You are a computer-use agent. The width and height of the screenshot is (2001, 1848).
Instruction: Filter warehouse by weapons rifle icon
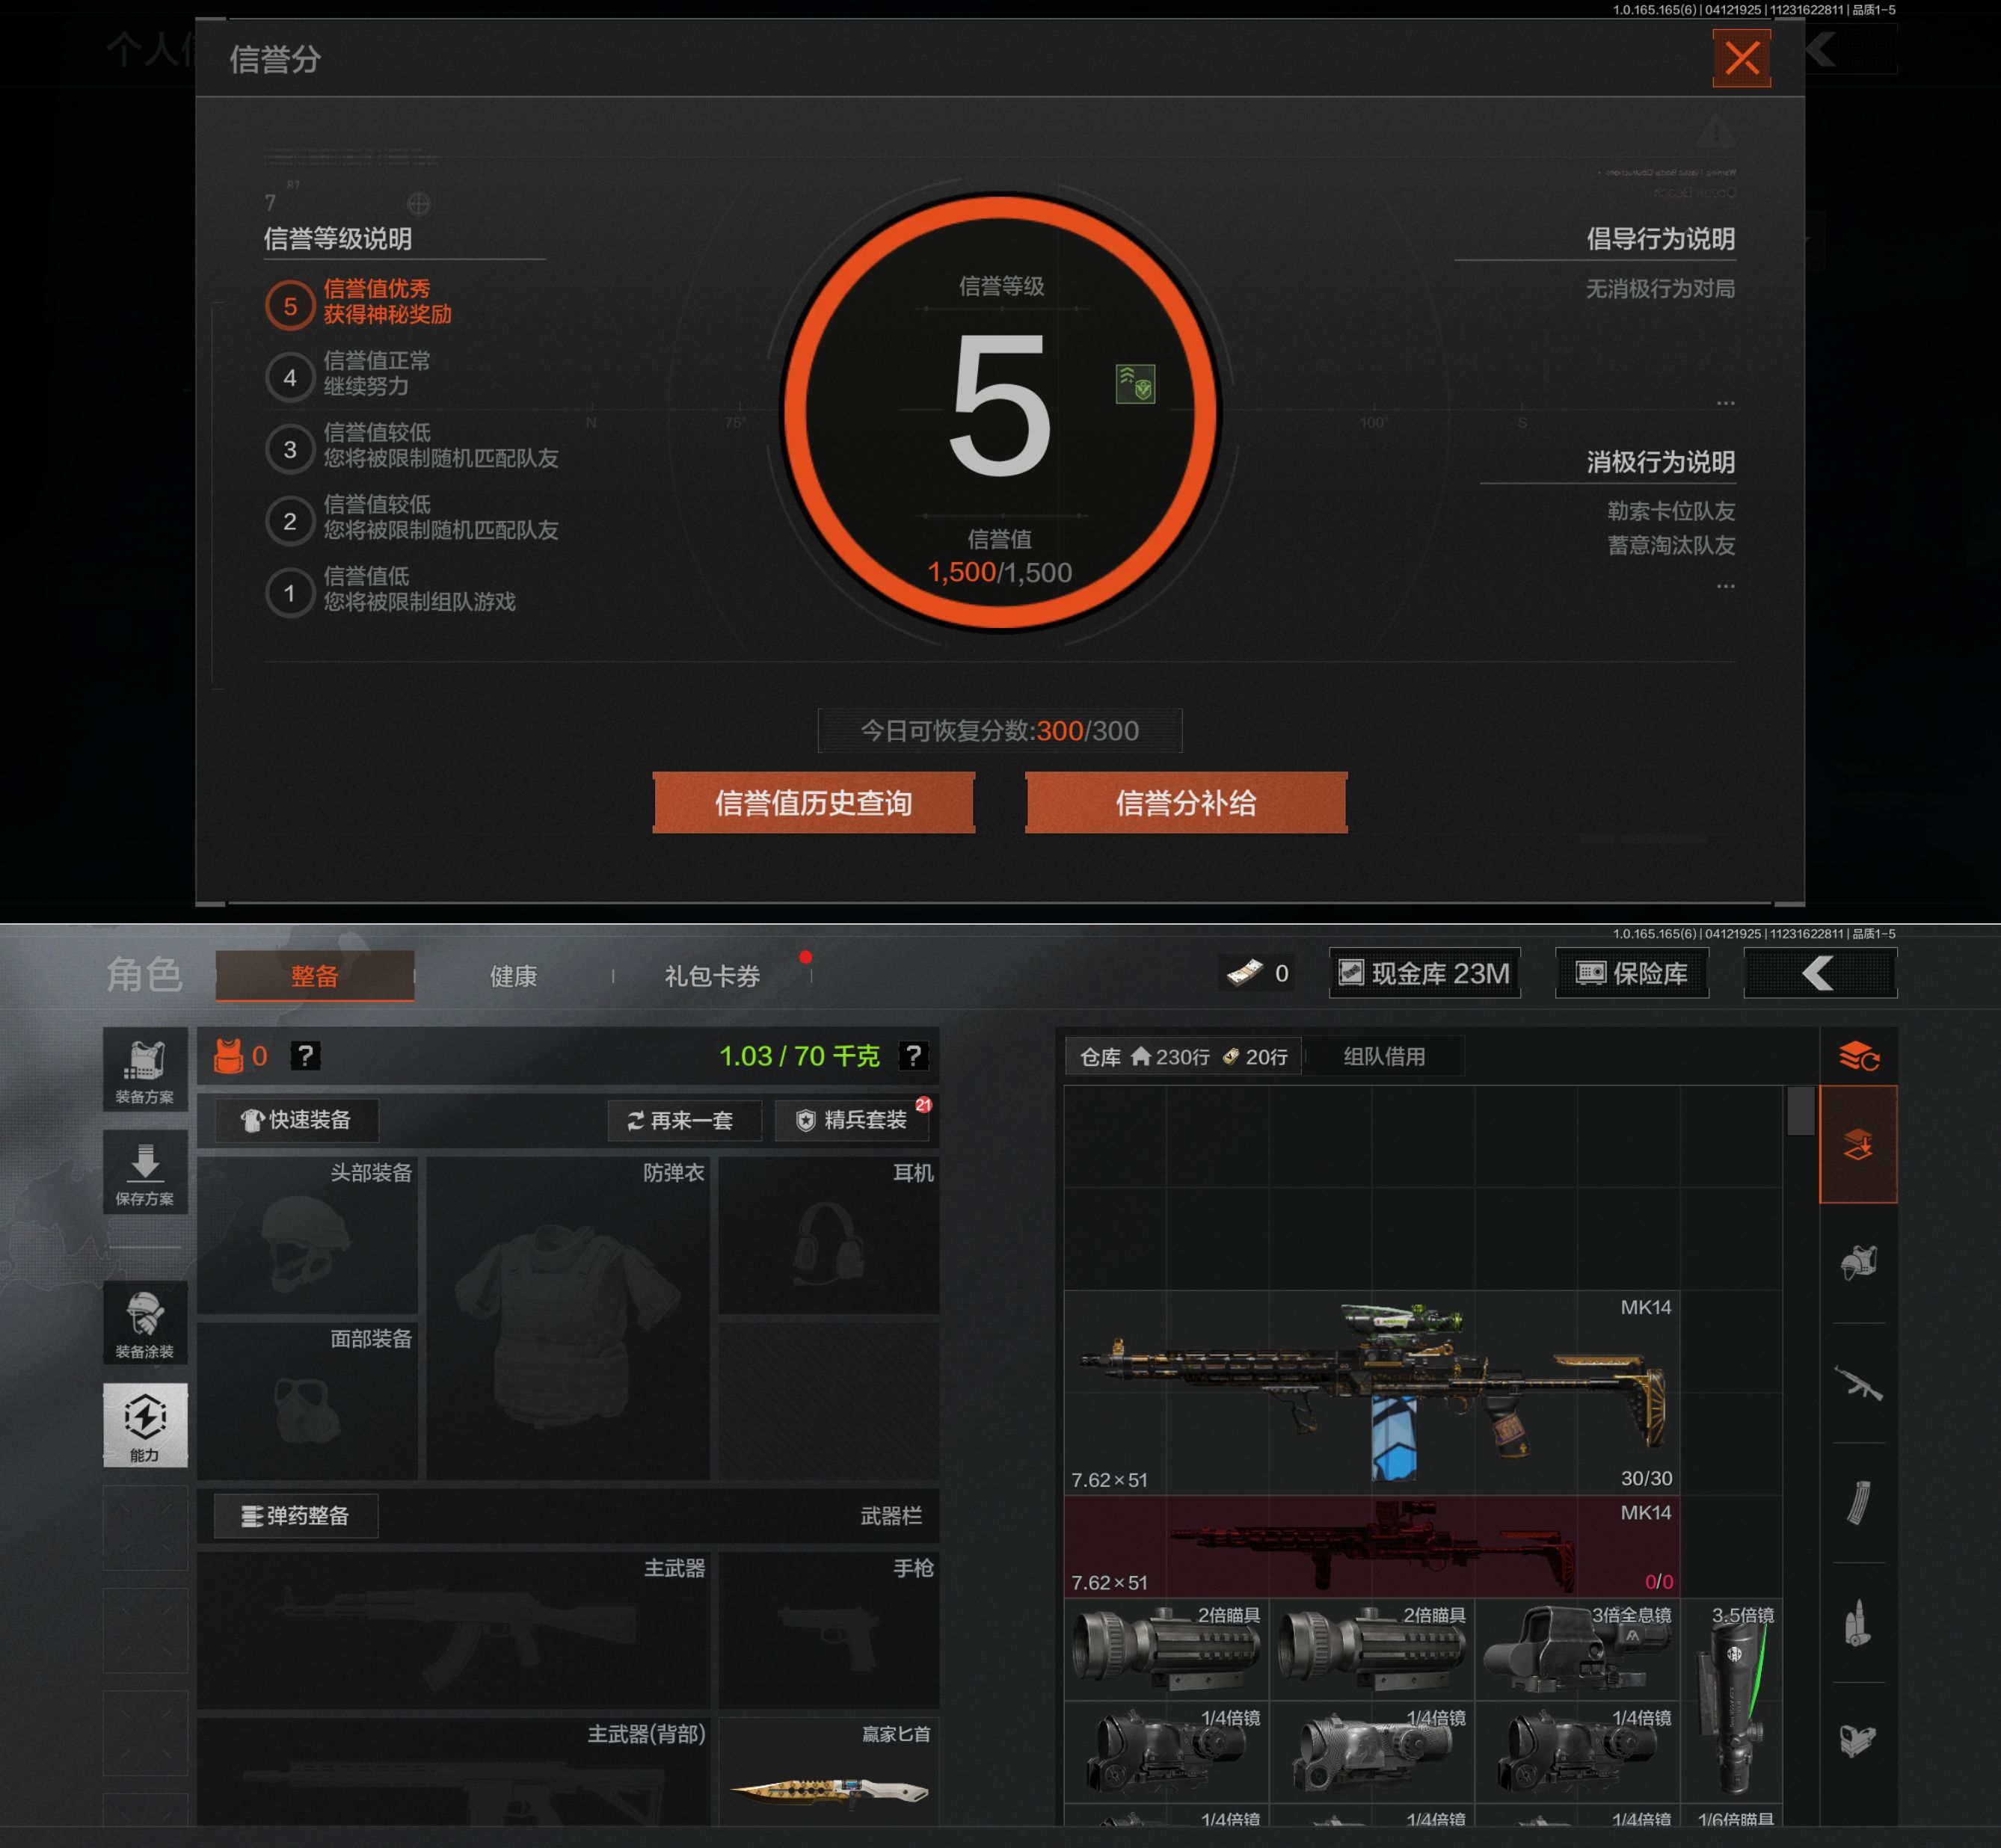pos(1858,1384)
